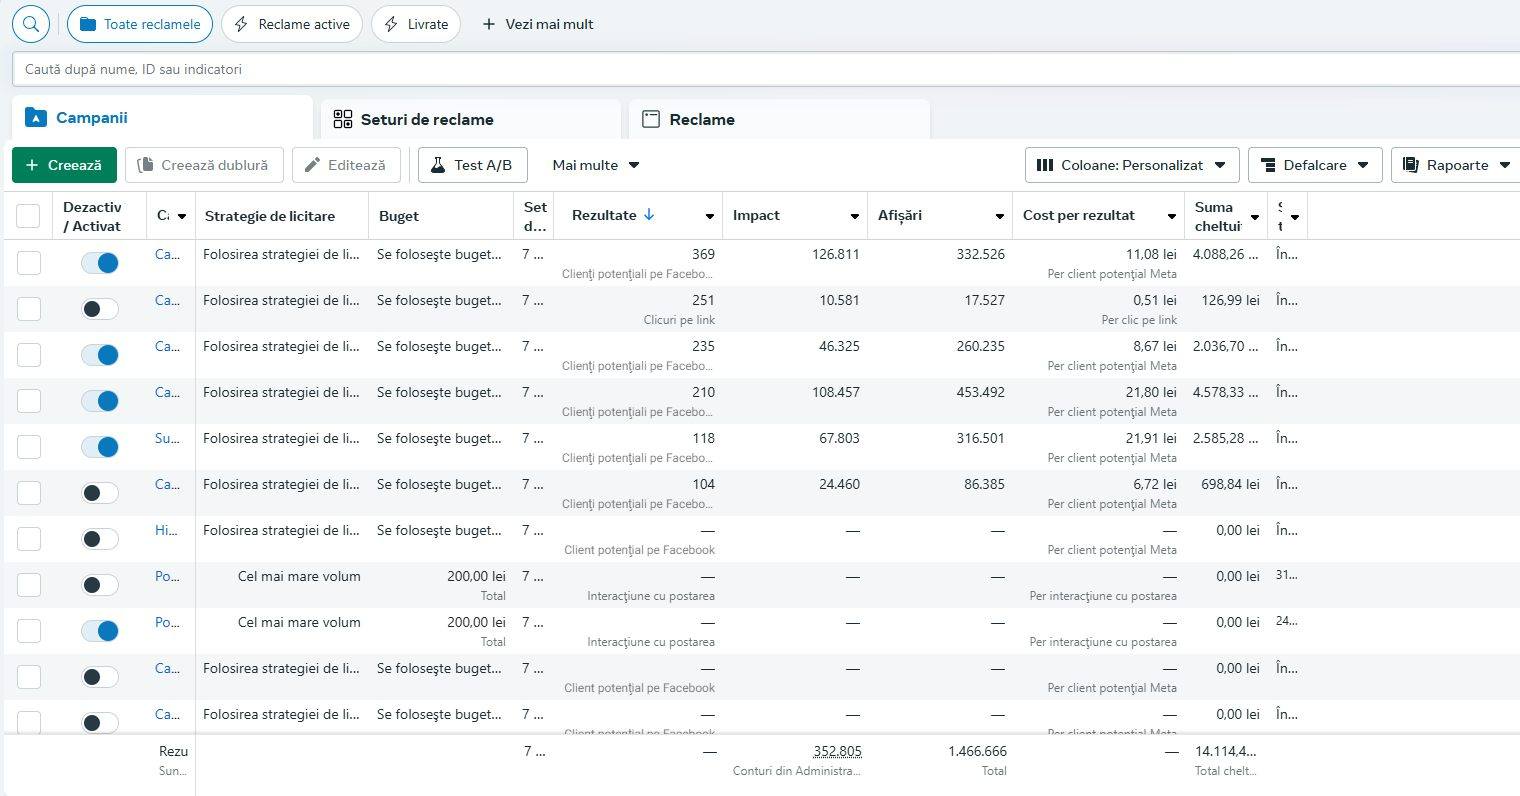Turn on the Hi... campaign toggle

coord(100,539)
